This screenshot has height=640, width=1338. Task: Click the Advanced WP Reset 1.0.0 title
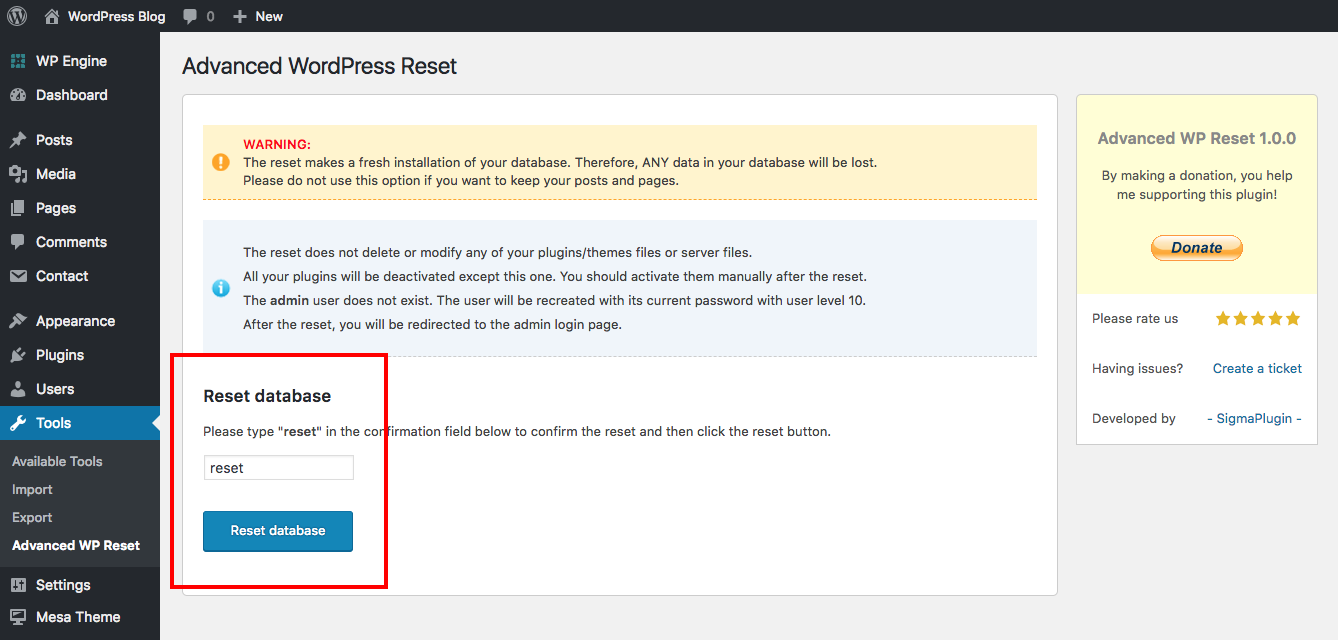click(x=1197, y=138)
